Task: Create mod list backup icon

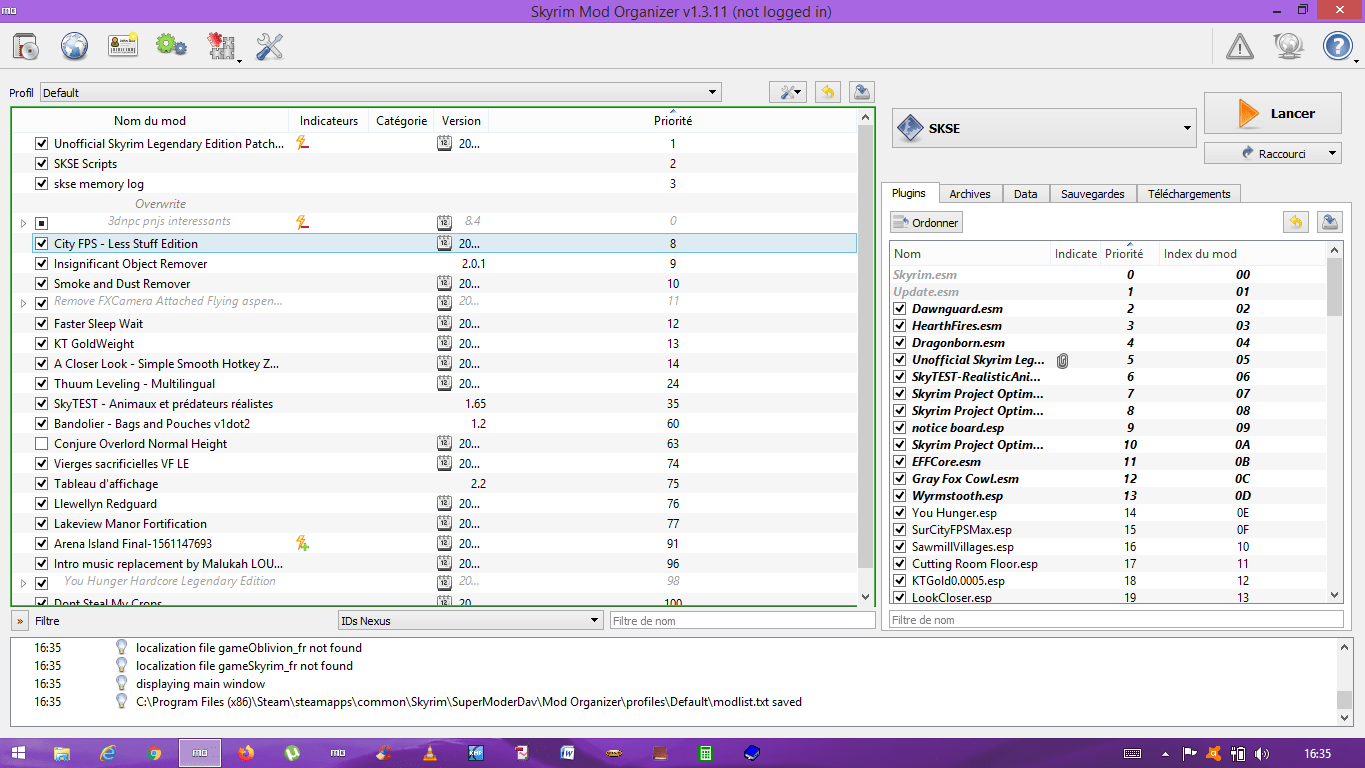Action: (862, 92)
